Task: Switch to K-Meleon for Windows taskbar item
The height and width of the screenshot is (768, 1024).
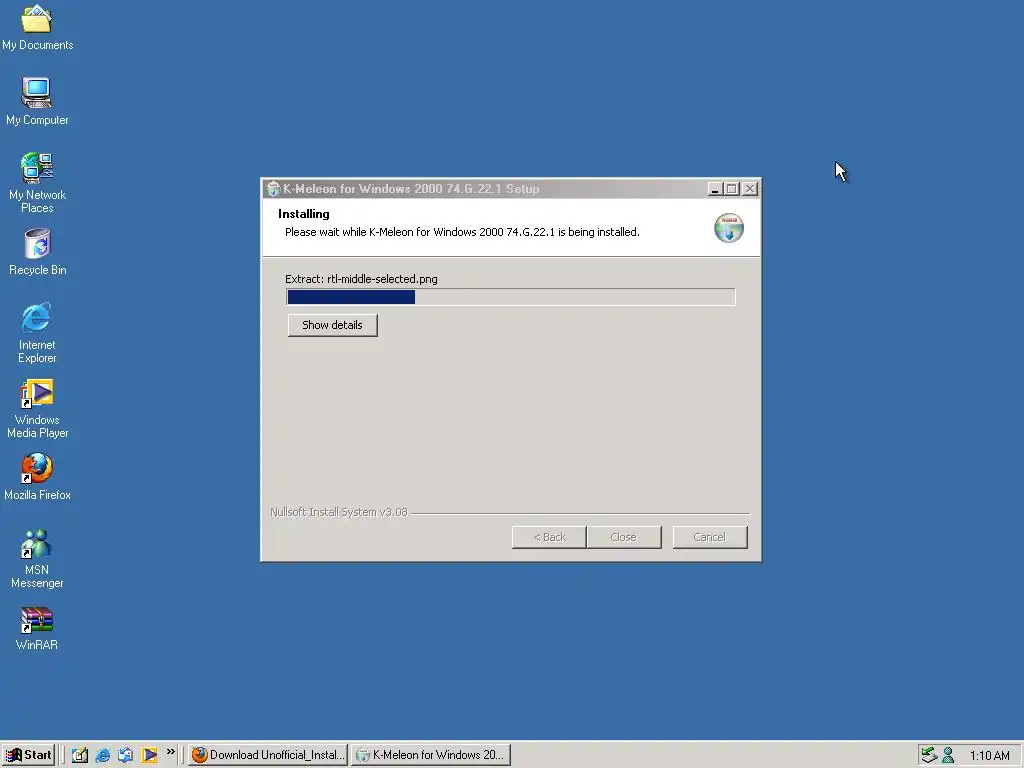Action: [431, 755]
